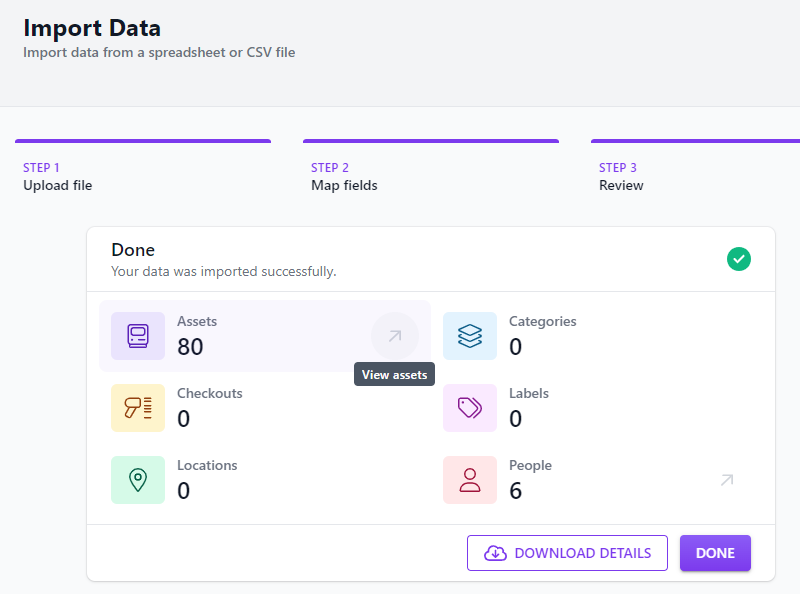Open the View assets arrow icon
This screenshot has width=800, height=594.
[395, 336]
